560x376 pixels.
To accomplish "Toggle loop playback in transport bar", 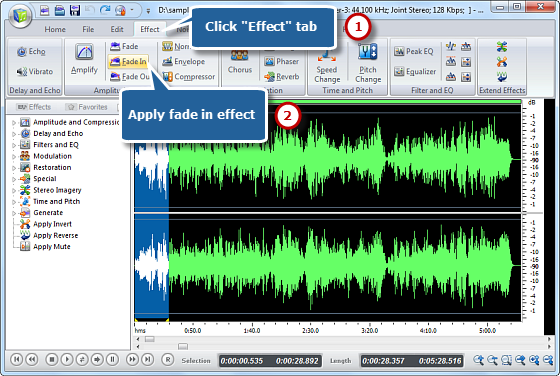I will pyautogui.click(x=82, y=359).
